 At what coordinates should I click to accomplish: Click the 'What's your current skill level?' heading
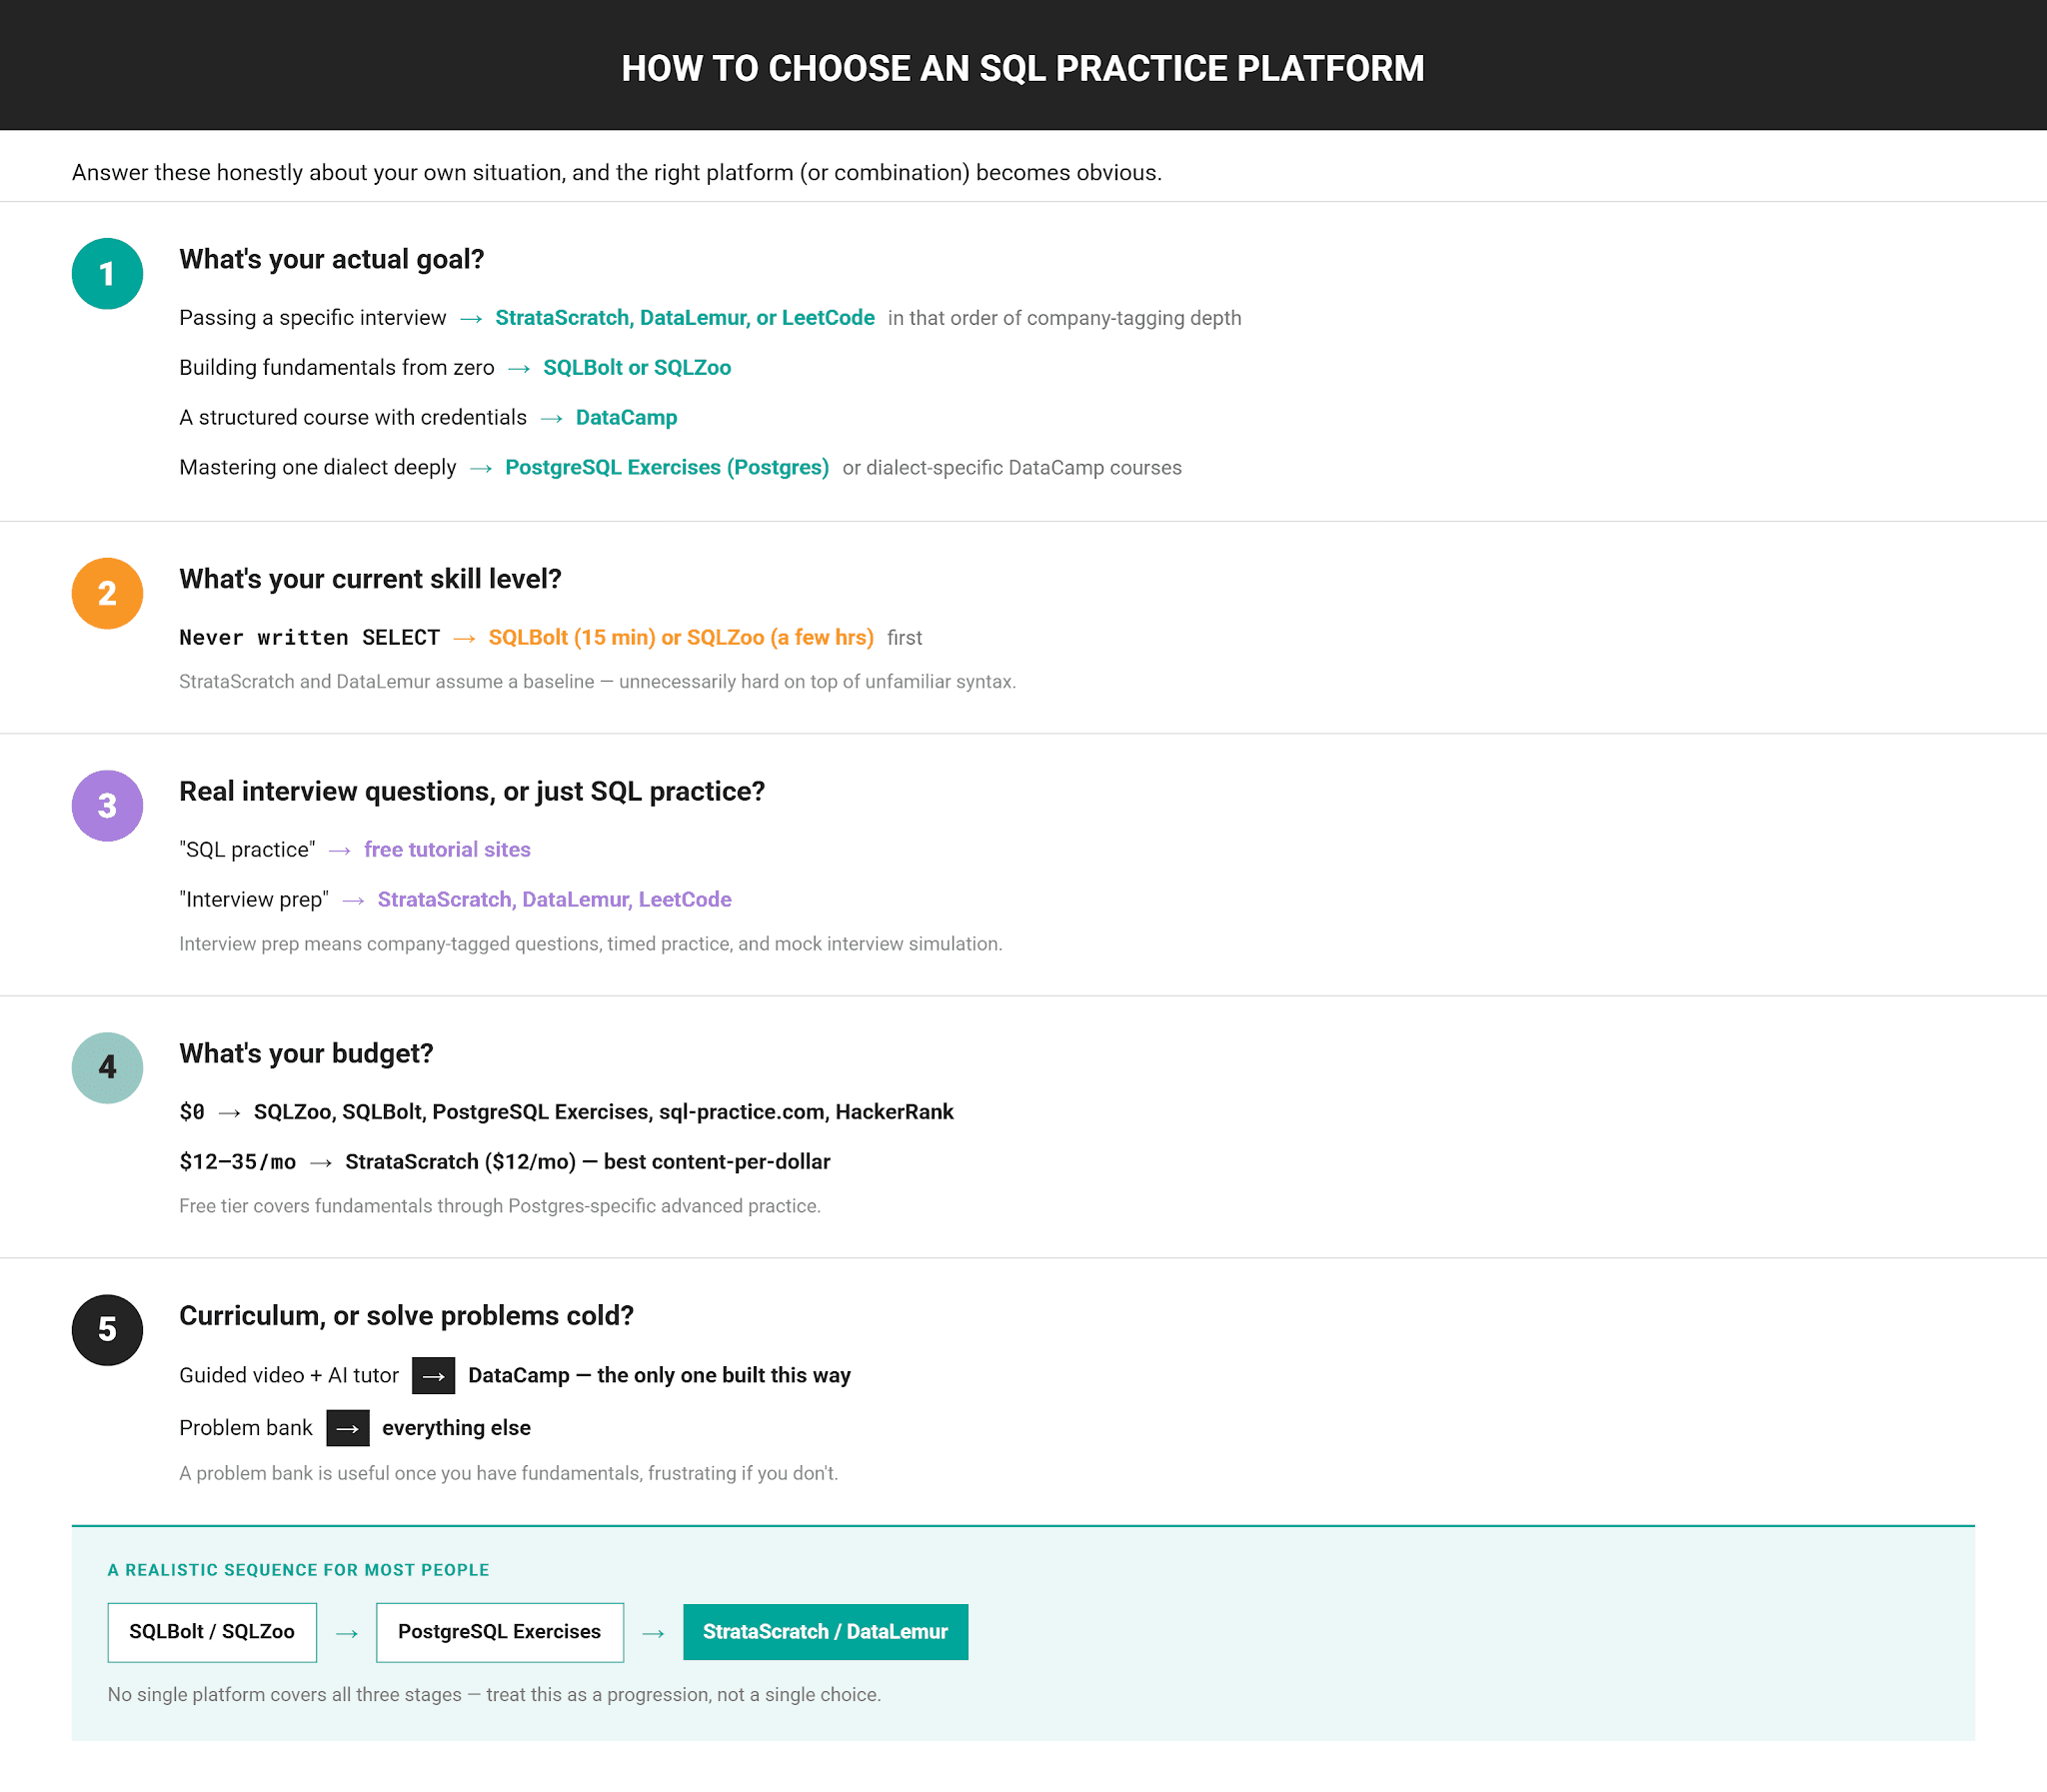click(x=370, y=580)
